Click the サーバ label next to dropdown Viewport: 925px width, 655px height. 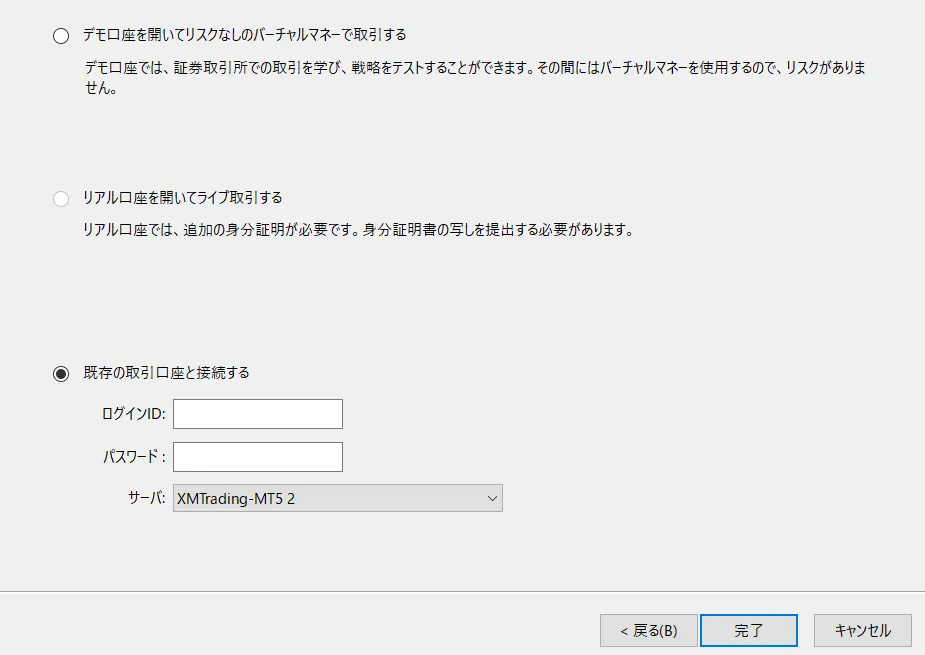click(147, 497)
